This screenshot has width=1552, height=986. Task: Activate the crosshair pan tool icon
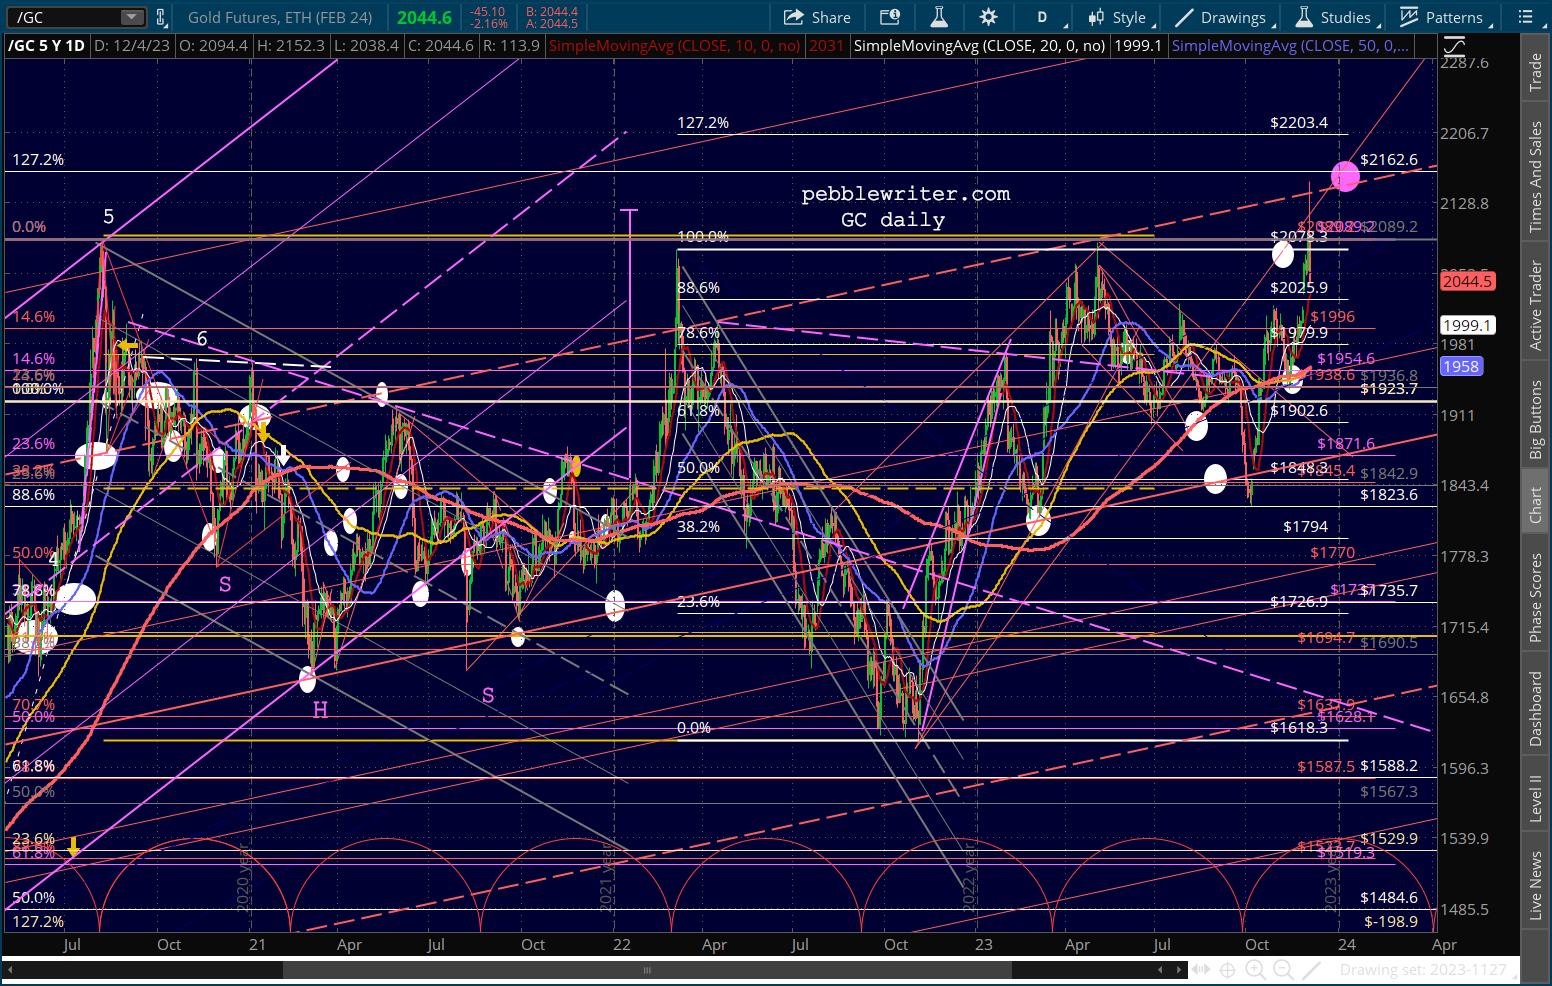(1227, 969)
